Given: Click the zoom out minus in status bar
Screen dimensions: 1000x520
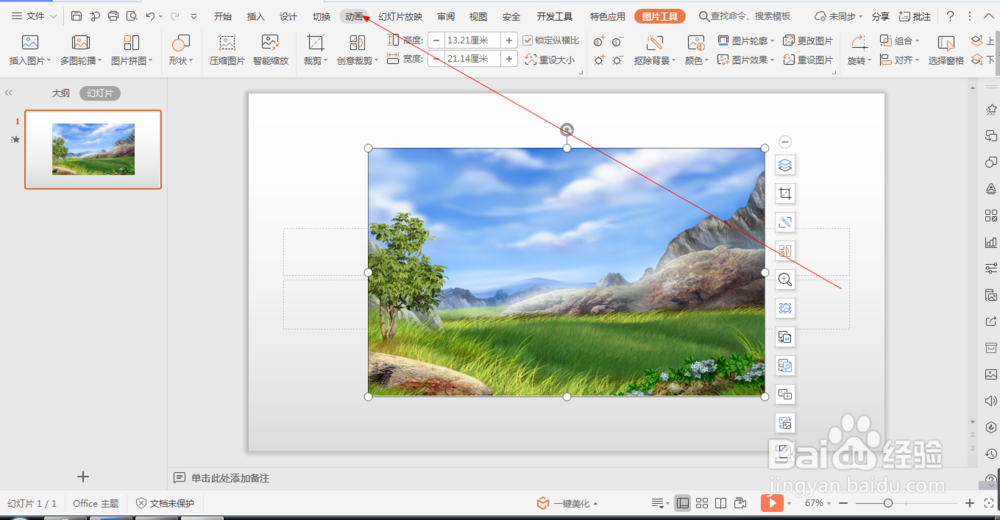Looking at the screenshot, I should click(x=843, y=503).
